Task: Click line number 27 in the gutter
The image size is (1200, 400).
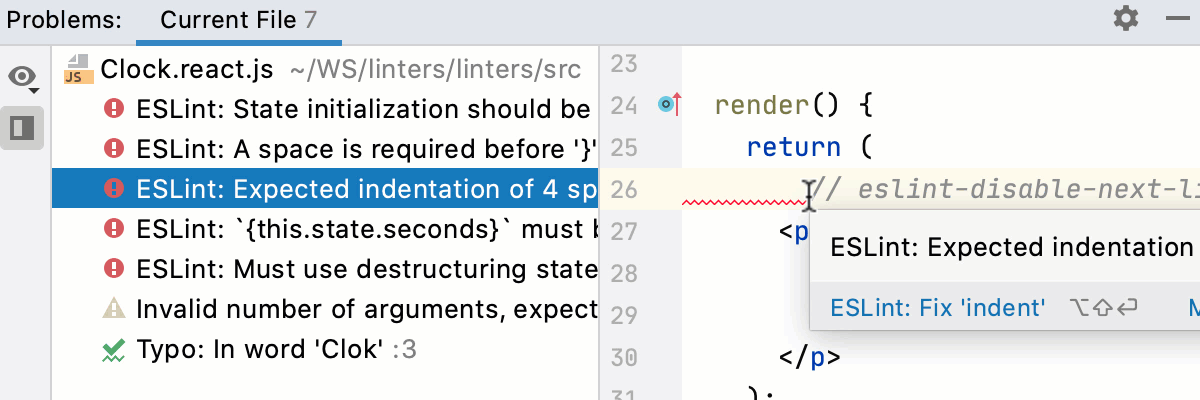Action: (623, 232)
